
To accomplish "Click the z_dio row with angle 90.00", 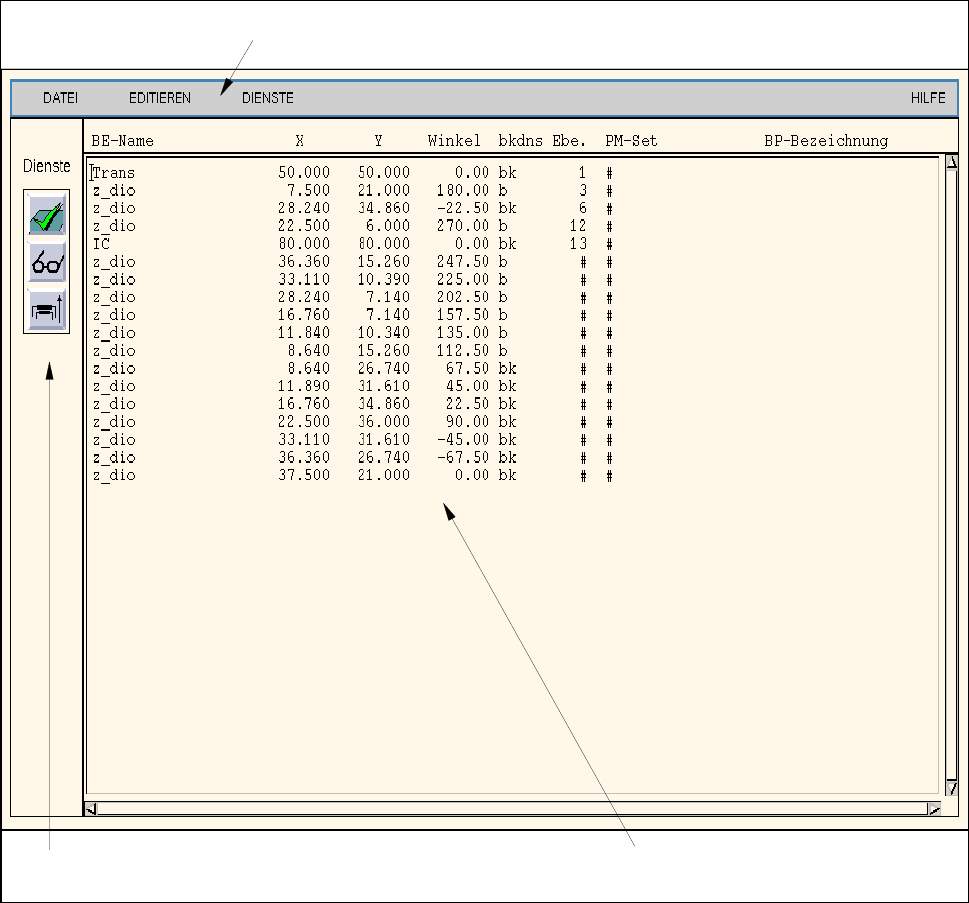I will 114,422.
